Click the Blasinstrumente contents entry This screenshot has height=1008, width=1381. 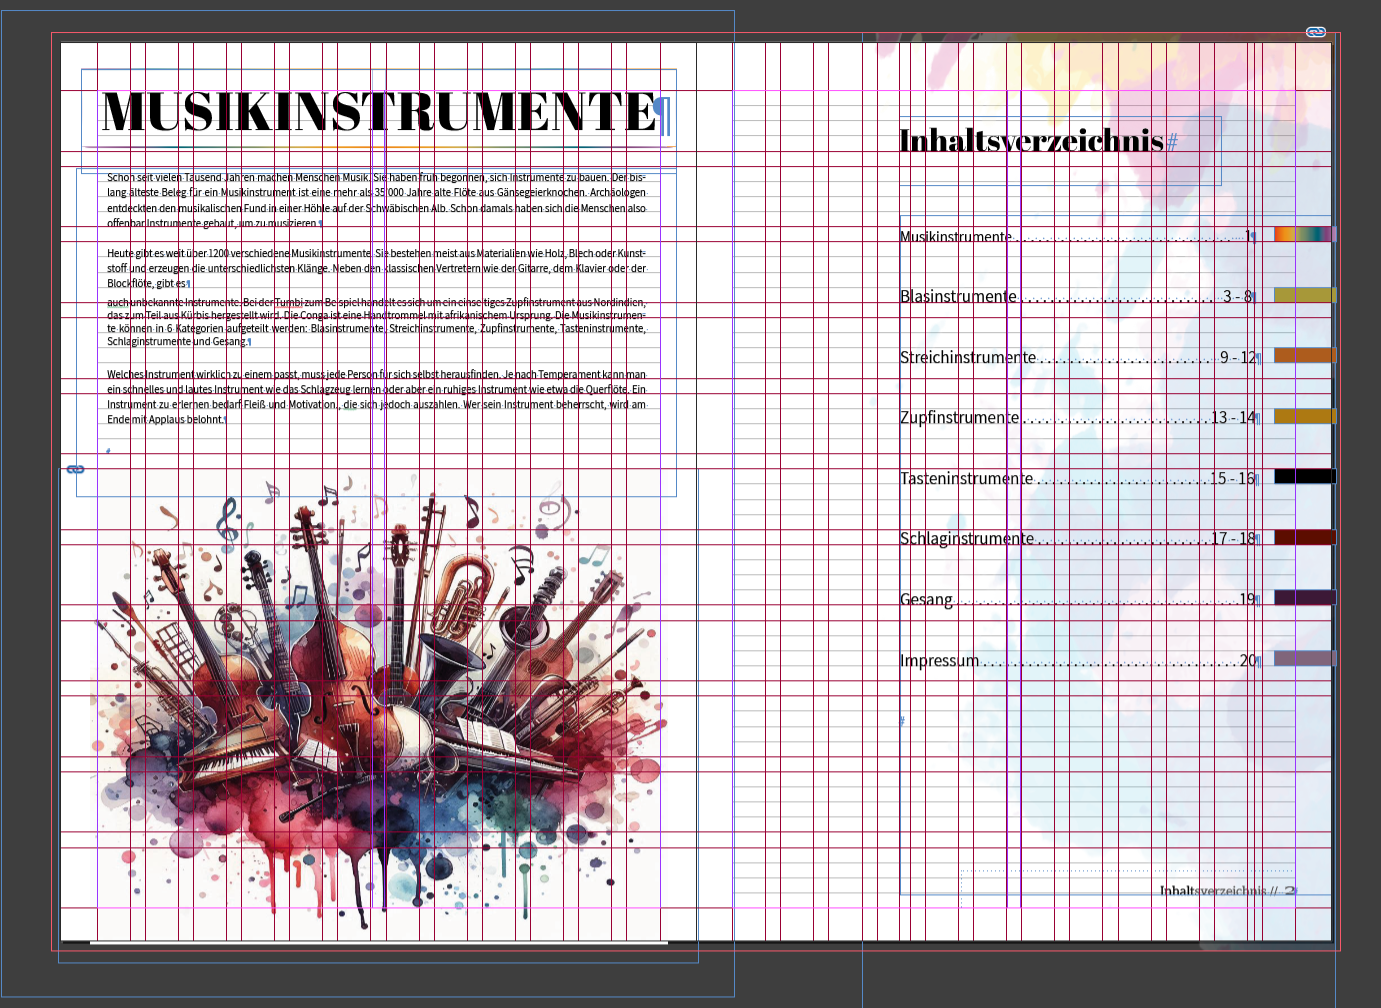pos(958,297)
